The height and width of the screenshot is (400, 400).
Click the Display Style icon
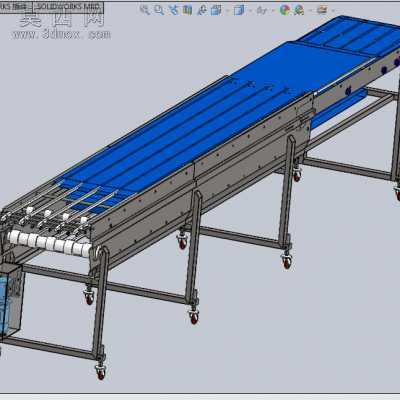pos(239,10)
